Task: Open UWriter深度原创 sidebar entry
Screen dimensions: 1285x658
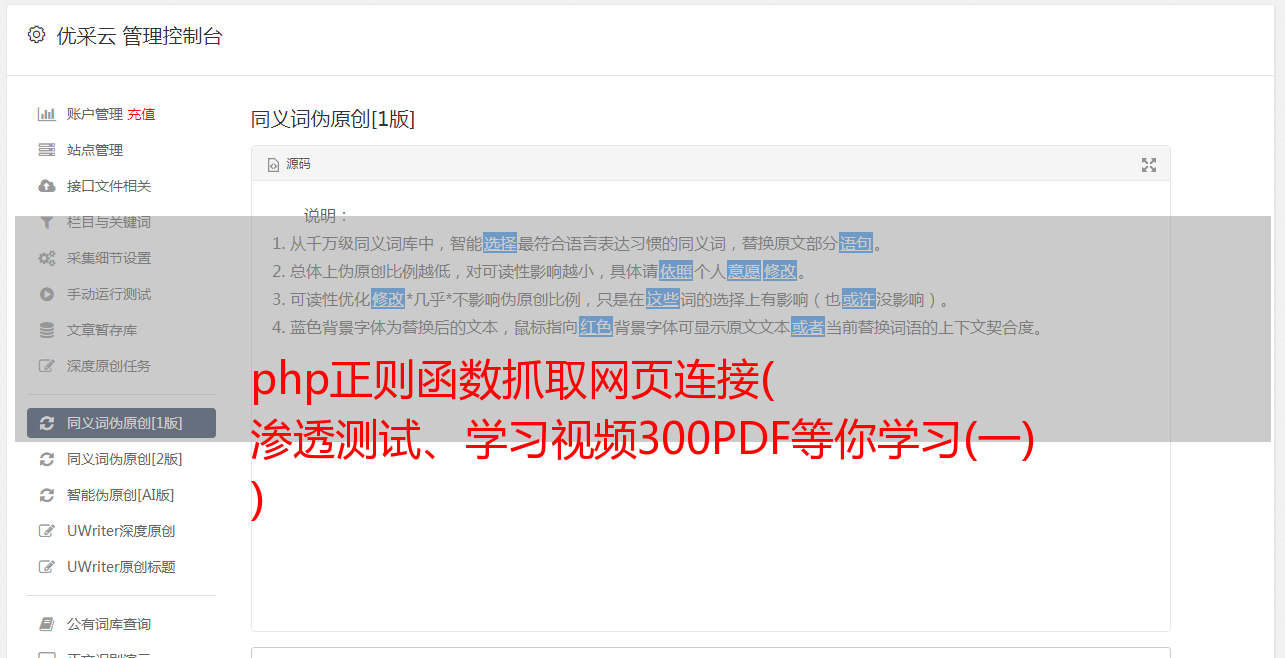Action: pyautogui.click(x=121, y=531)
